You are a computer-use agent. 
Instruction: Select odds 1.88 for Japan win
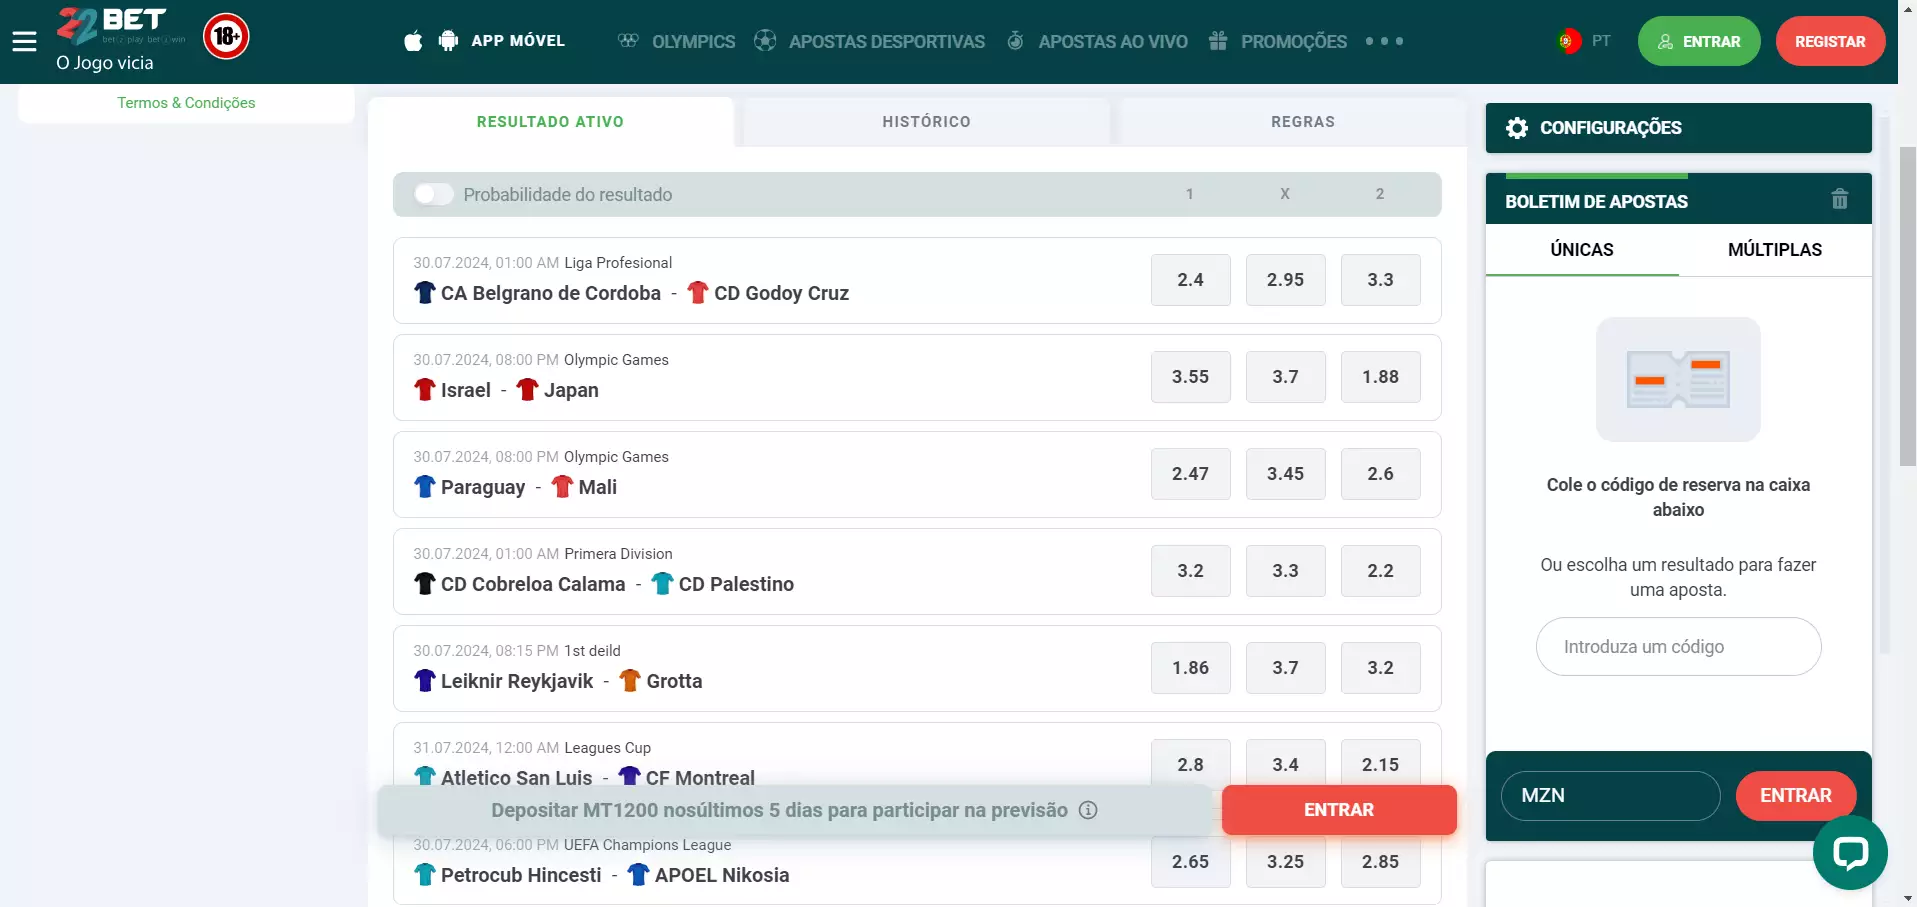pos(1380,377)
